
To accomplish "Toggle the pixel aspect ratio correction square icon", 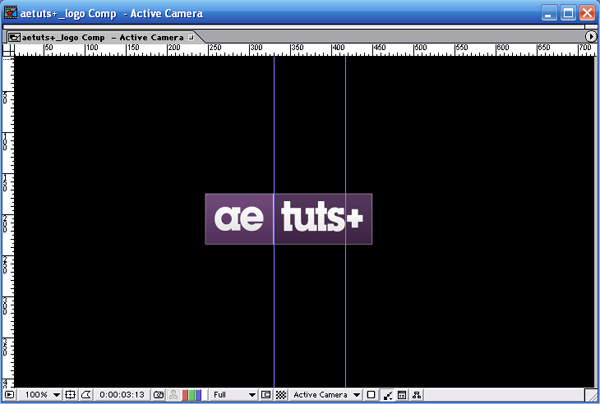I will coord(371,395).
